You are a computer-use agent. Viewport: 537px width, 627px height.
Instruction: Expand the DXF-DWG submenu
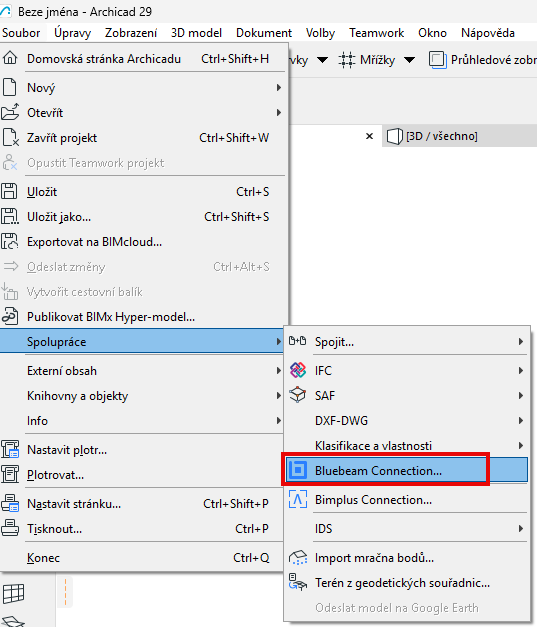[x=521, y=421]
